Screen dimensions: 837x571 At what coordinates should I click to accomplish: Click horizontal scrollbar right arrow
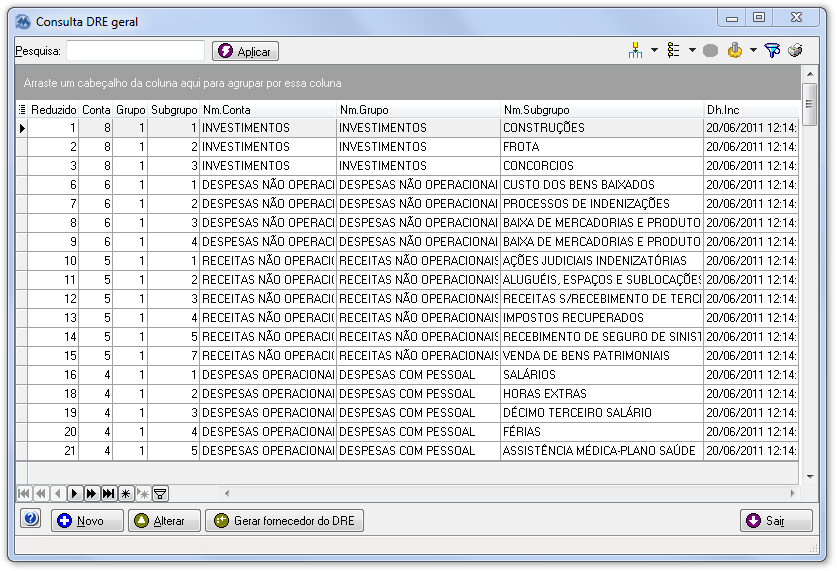(792, 494)
